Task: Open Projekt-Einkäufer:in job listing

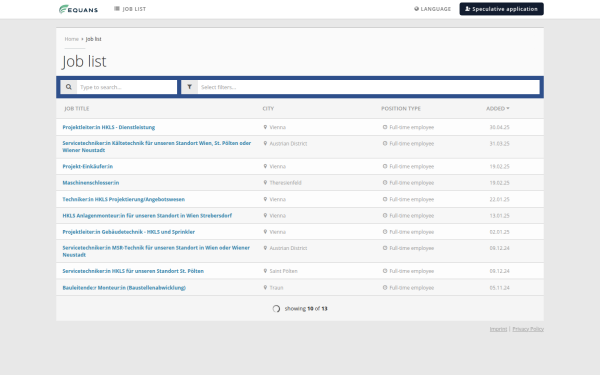Action: pyautogui.click(x=88, y=166)
